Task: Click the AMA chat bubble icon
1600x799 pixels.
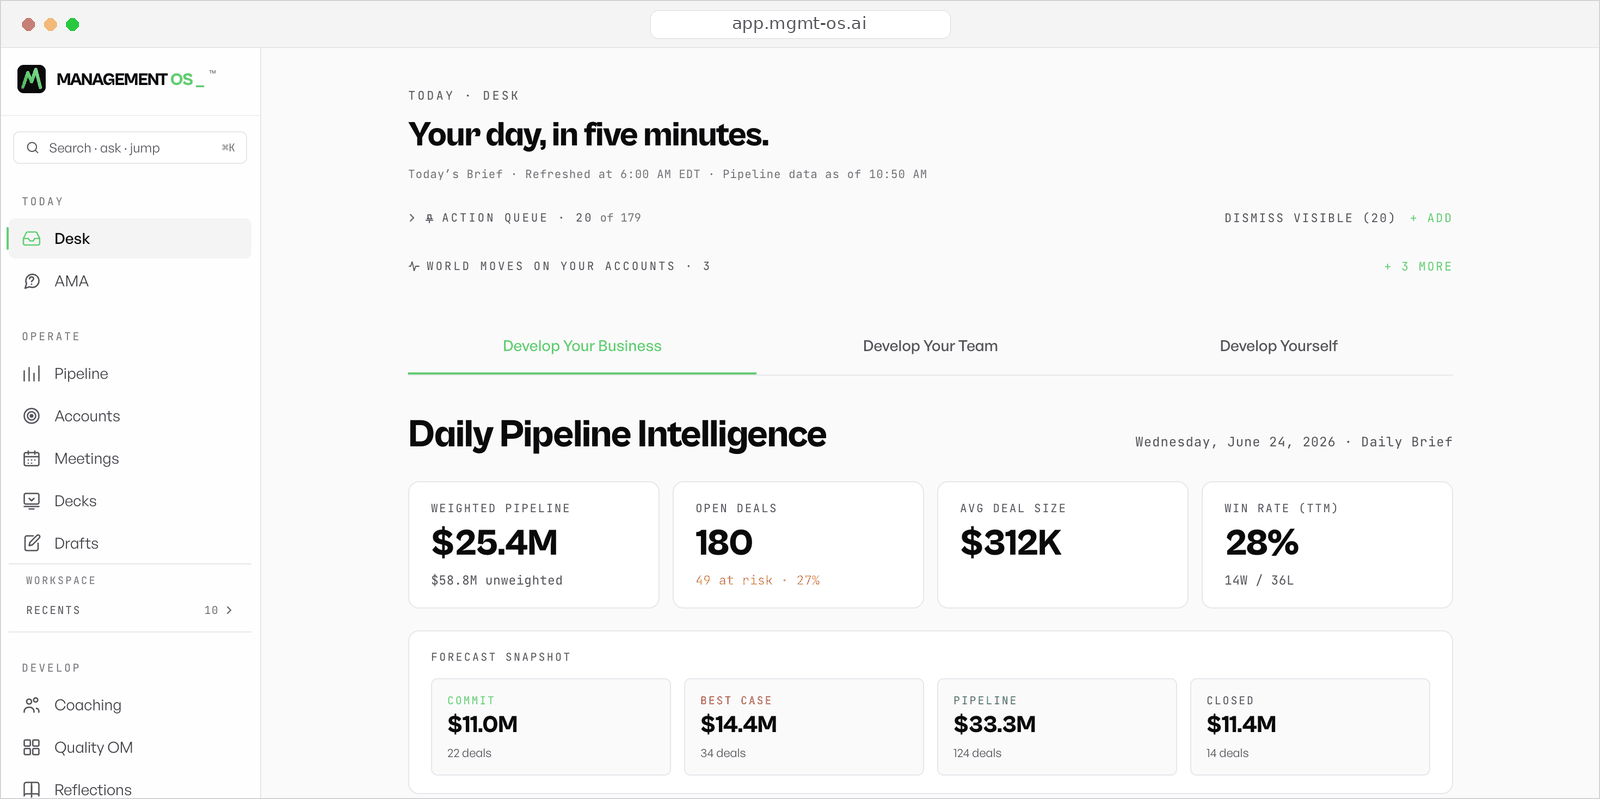Action: tap(32, 281)
